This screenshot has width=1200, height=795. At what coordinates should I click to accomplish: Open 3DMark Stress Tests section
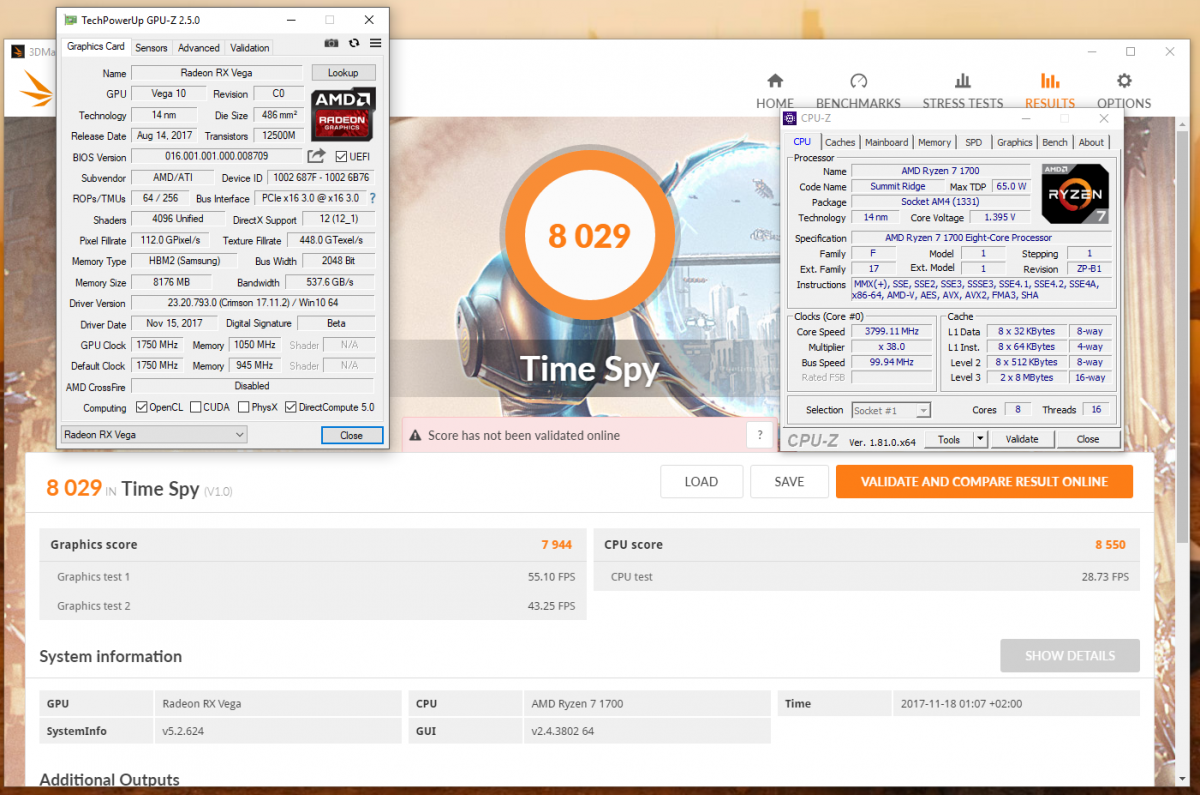[963, 90]
